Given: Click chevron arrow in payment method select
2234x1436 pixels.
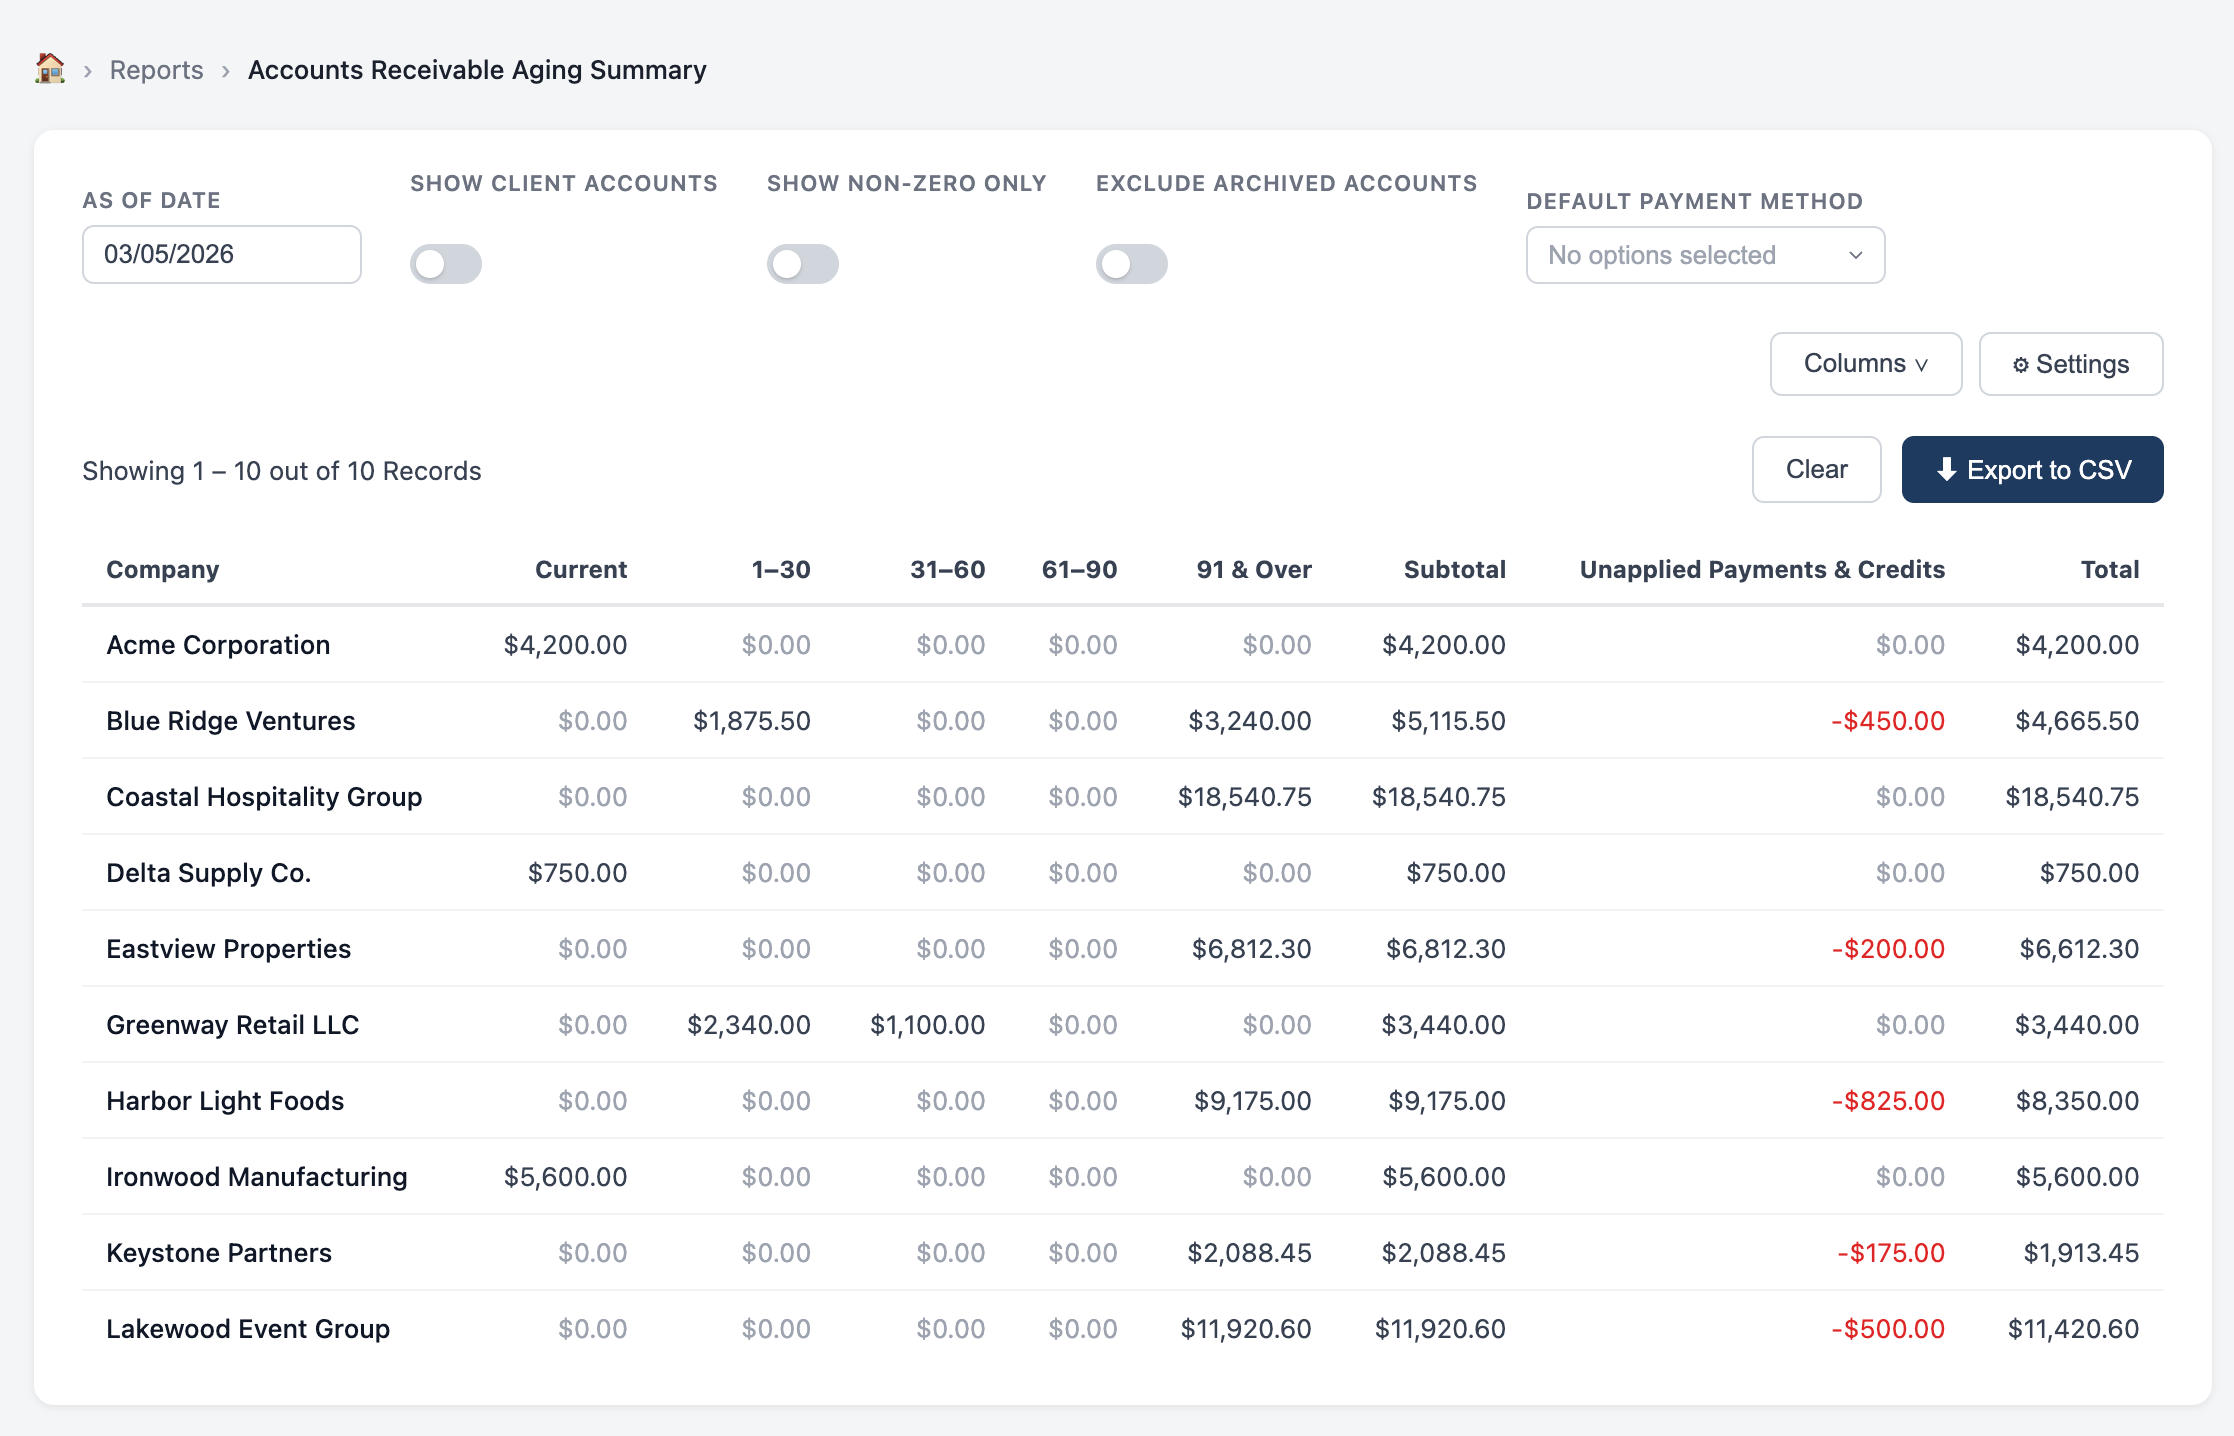Looking at the screenshot, I should pyautogui.click(x=1855, y=255).
